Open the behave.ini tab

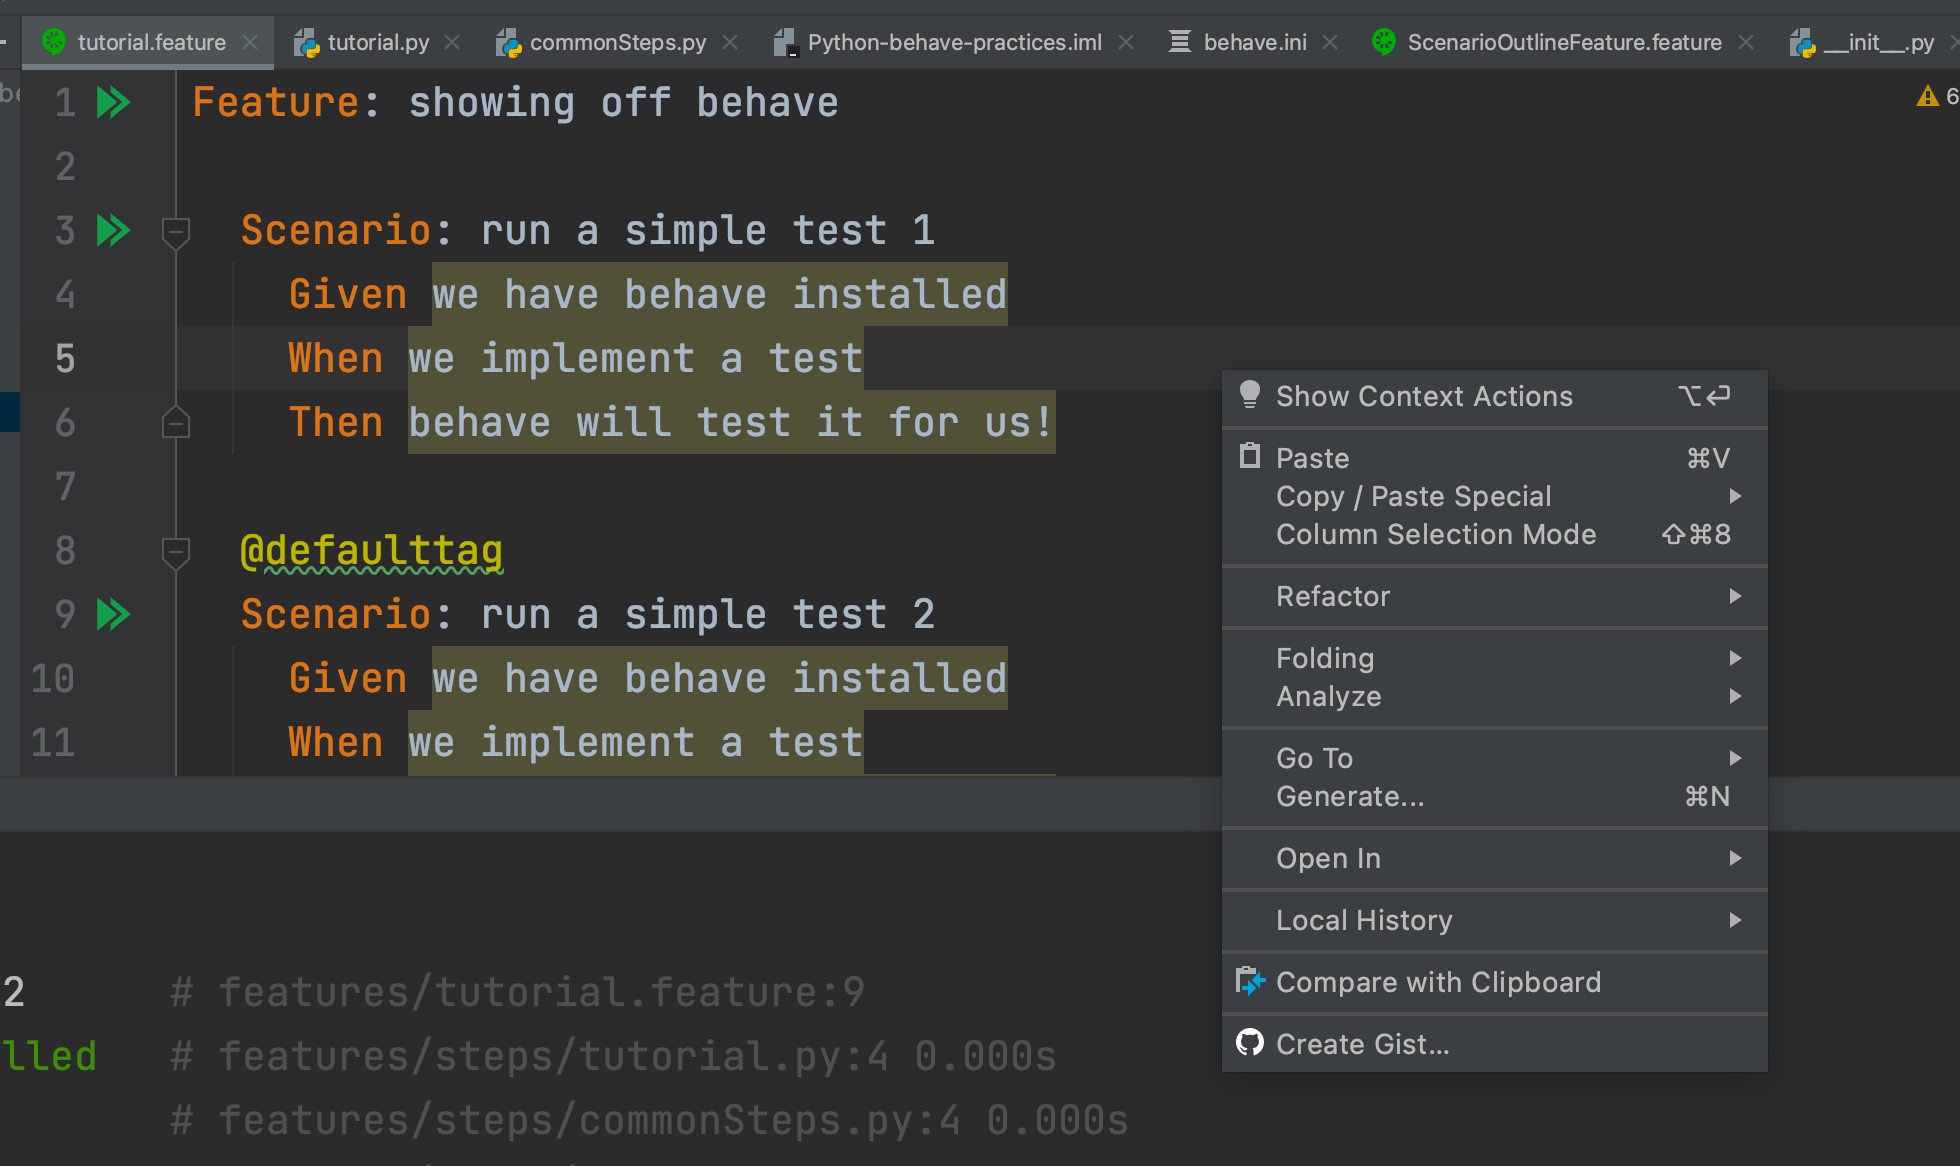point(1254,42)
